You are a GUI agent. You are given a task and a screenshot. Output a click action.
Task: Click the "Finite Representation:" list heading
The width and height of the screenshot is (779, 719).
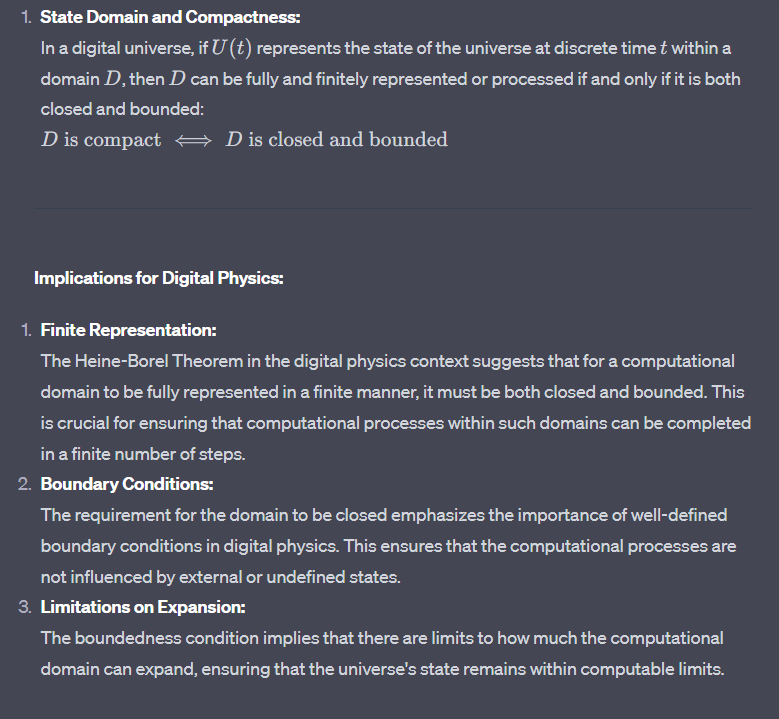128,330
